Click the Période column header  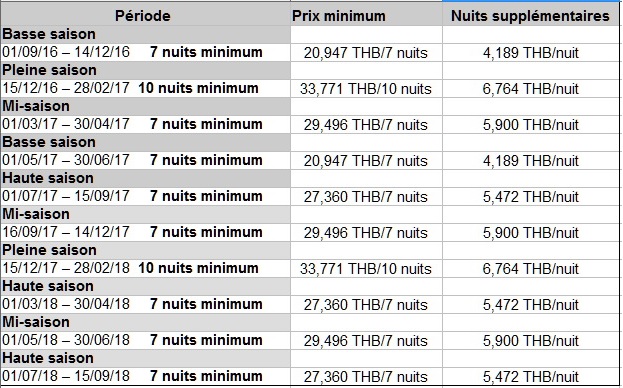(x=143, y=16)
